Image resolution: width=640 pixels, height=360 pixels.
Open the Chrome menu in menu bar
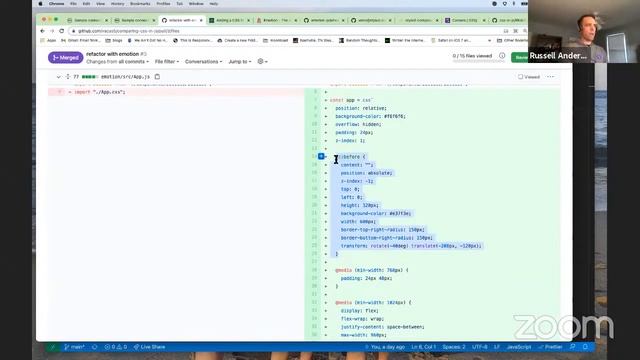(56, 4)
